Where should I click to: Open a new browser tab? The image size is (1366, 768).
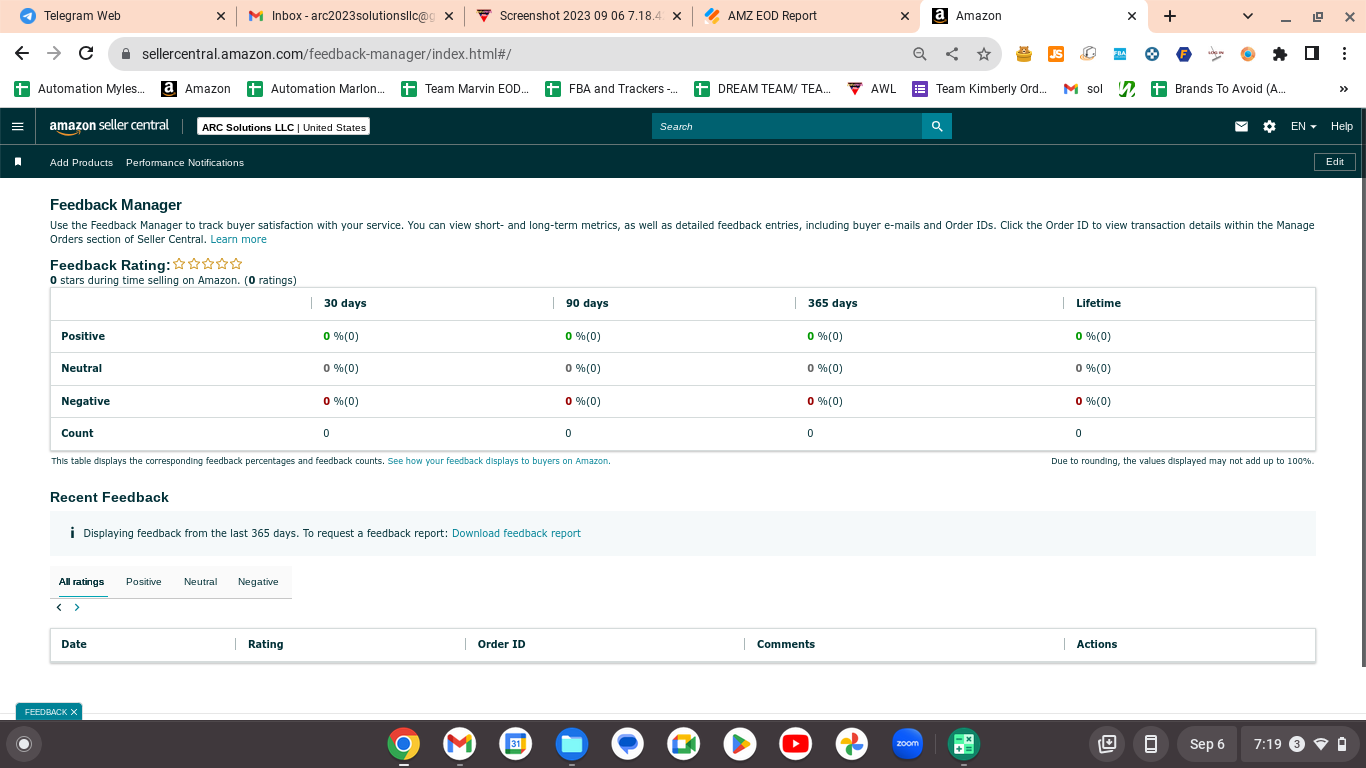click(x=1170, y=16)
